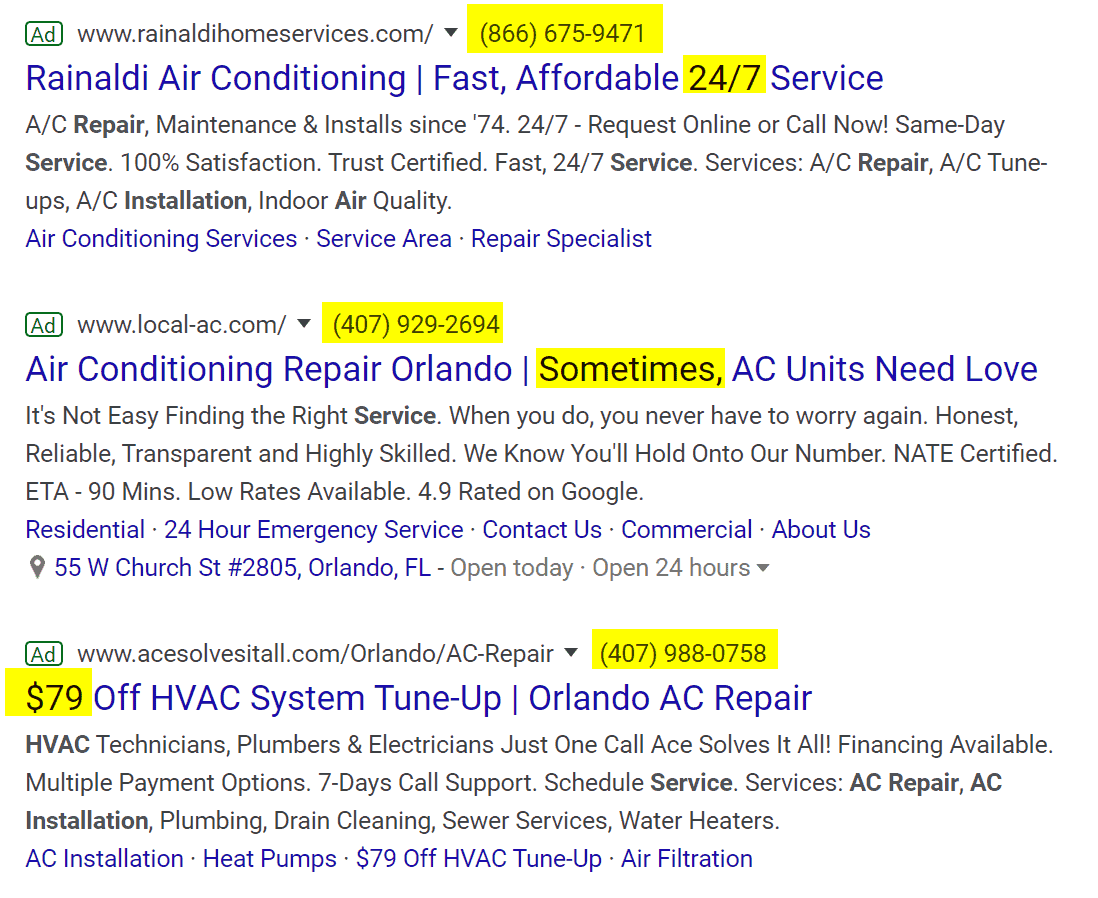Screen dimensions: 1098x898
Task: Call the phone number (866) 675-9471
Action: pos(562,34)
